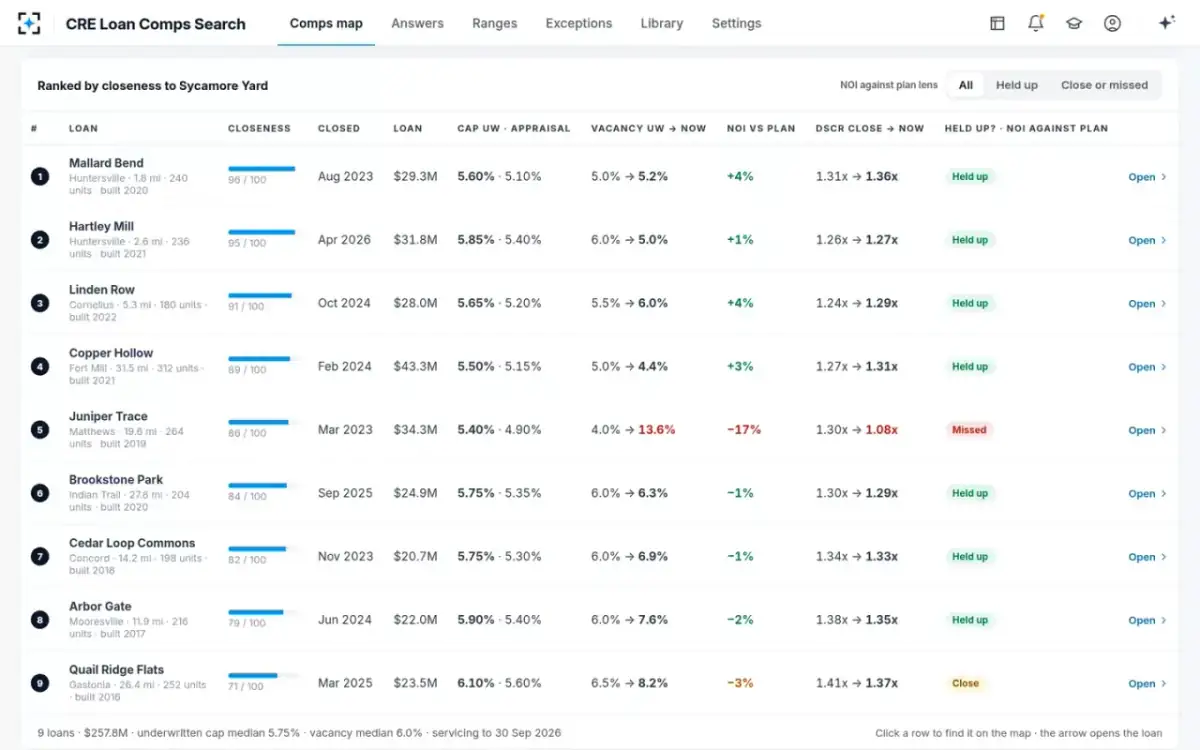Click the Closed column header

(339, 128)
